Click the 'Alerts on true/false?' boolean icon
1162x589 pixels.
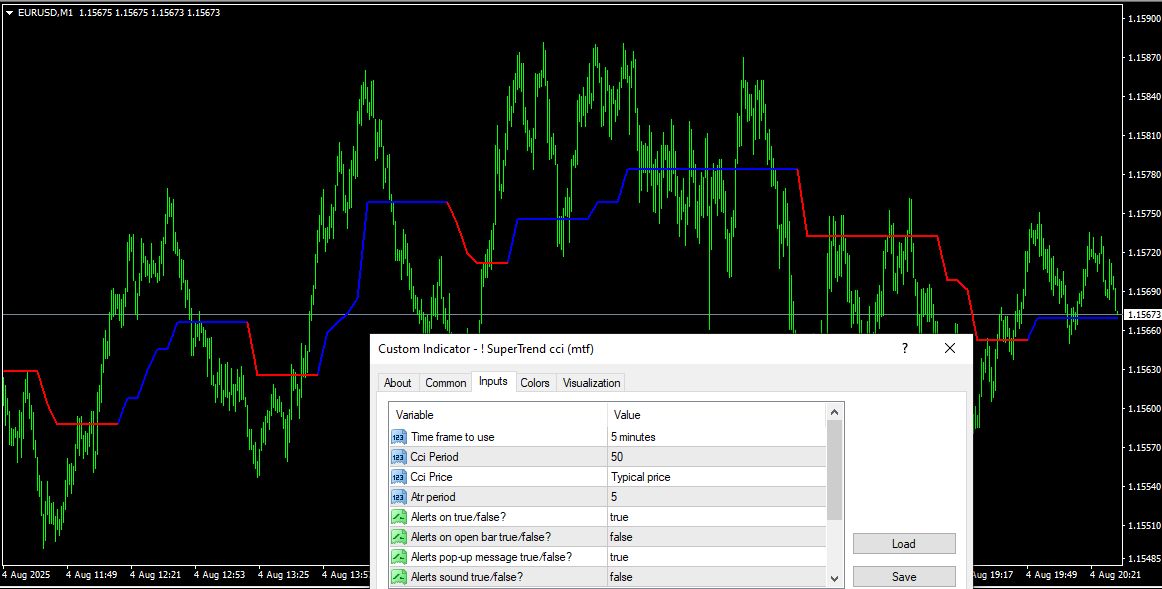(398, 517)
